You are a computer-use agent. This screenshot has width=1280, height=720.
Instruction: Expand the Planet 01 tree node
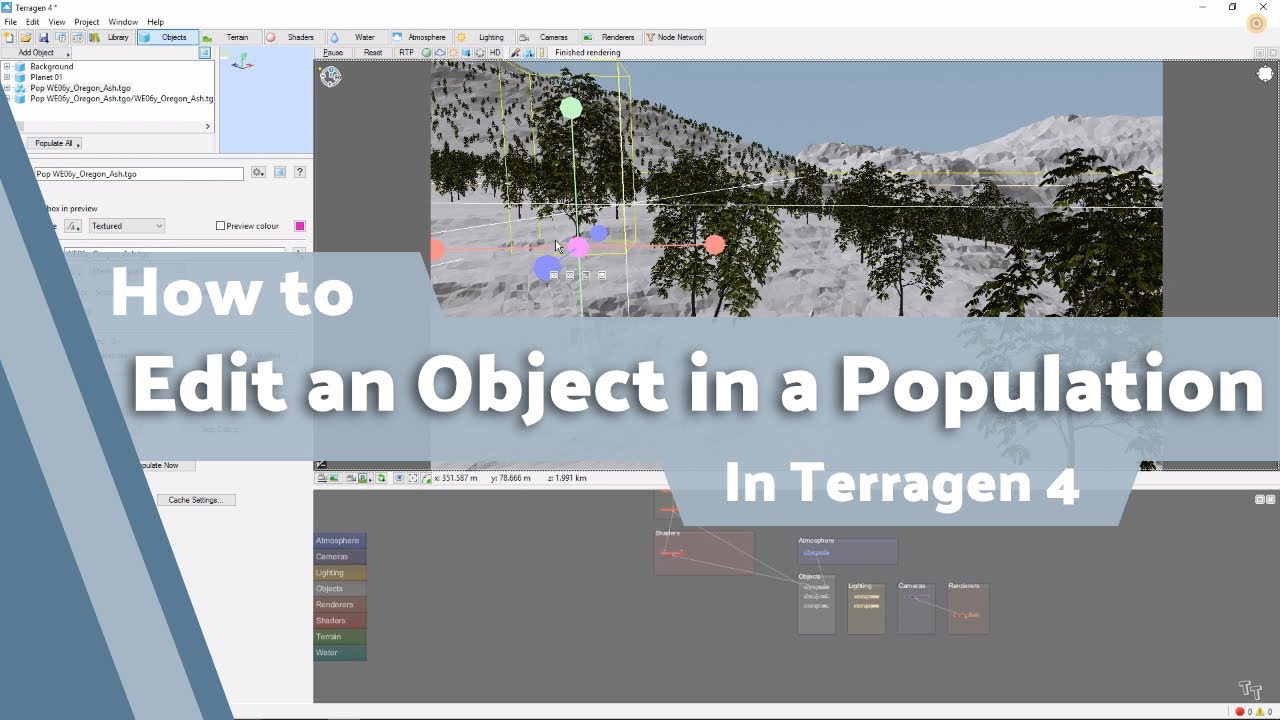pyautogui.click(x=7, y=77)
